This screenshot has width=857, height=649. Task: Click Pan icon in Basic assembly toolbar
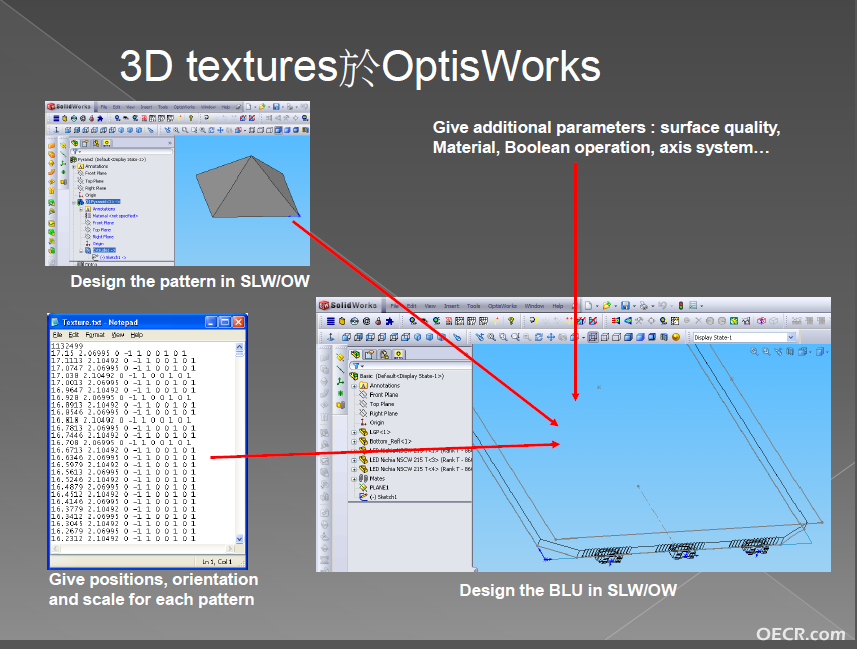coord(551,337)
